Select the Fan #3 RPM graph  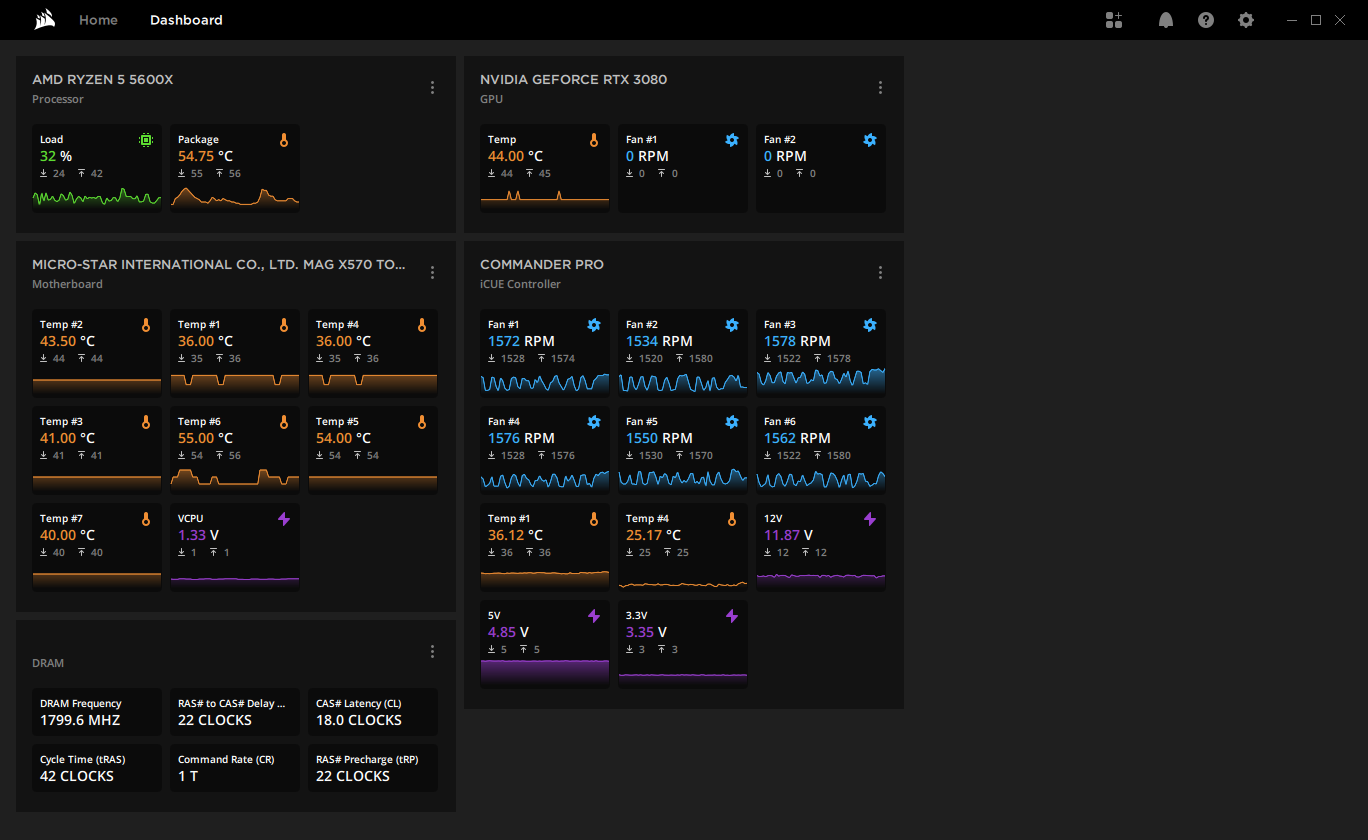[821, 380]
